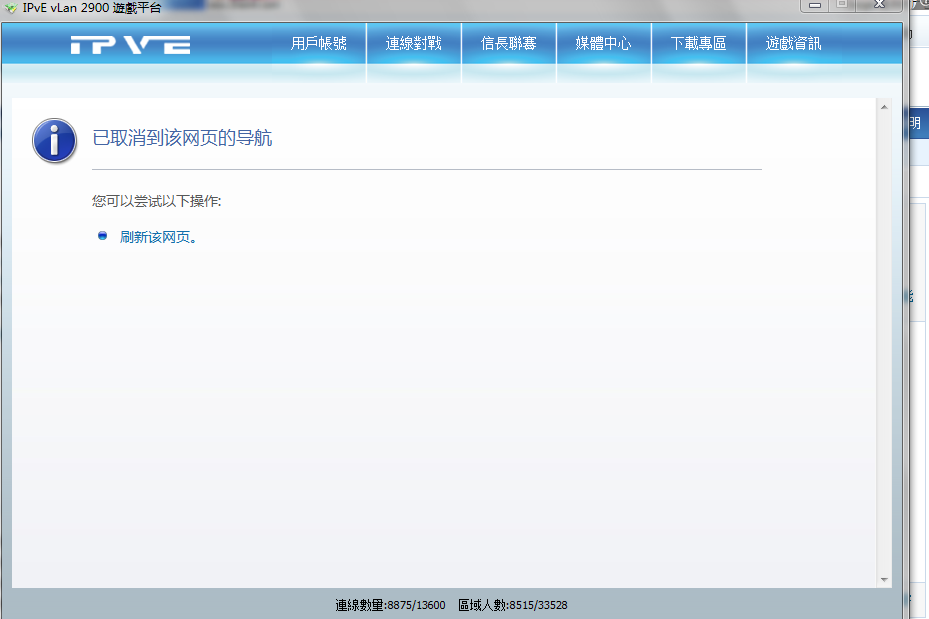This screenshot has height=619, width=929.
Task: Click the blue bullet beside 刷新该网页
Action: point(102,236)
